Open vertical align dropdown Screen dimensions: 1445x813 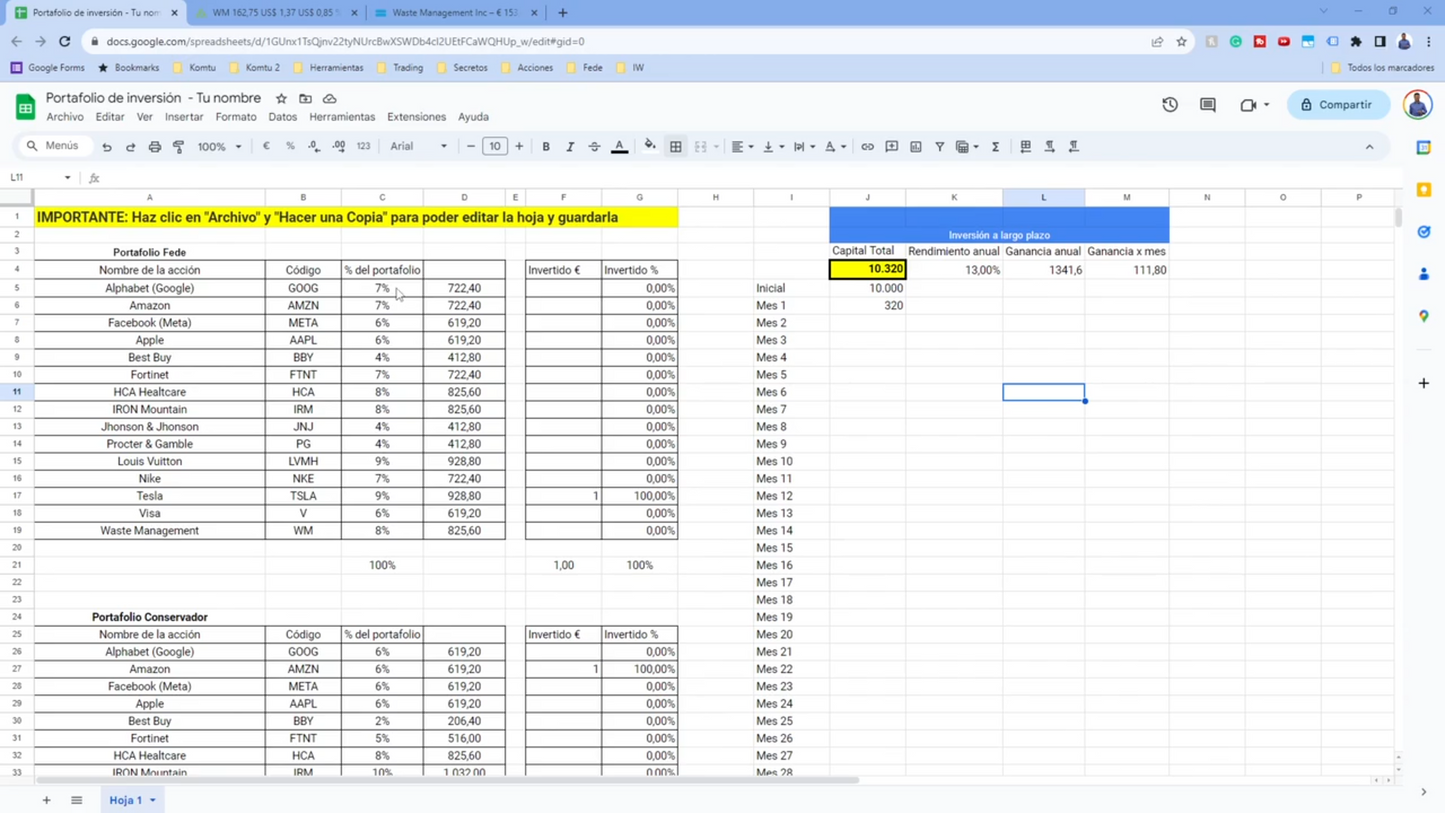(773, 146)
